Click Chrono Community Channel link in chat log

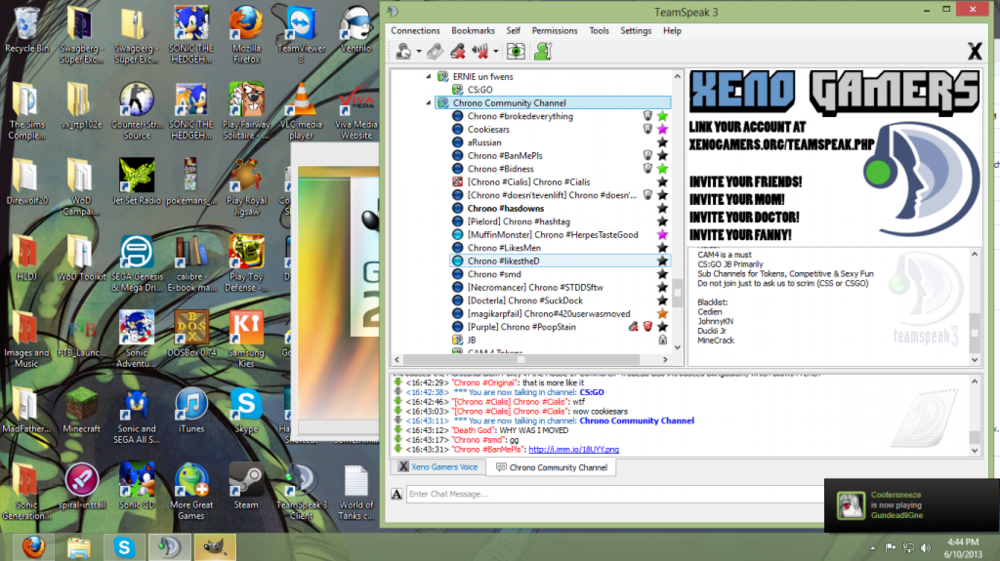636,421
